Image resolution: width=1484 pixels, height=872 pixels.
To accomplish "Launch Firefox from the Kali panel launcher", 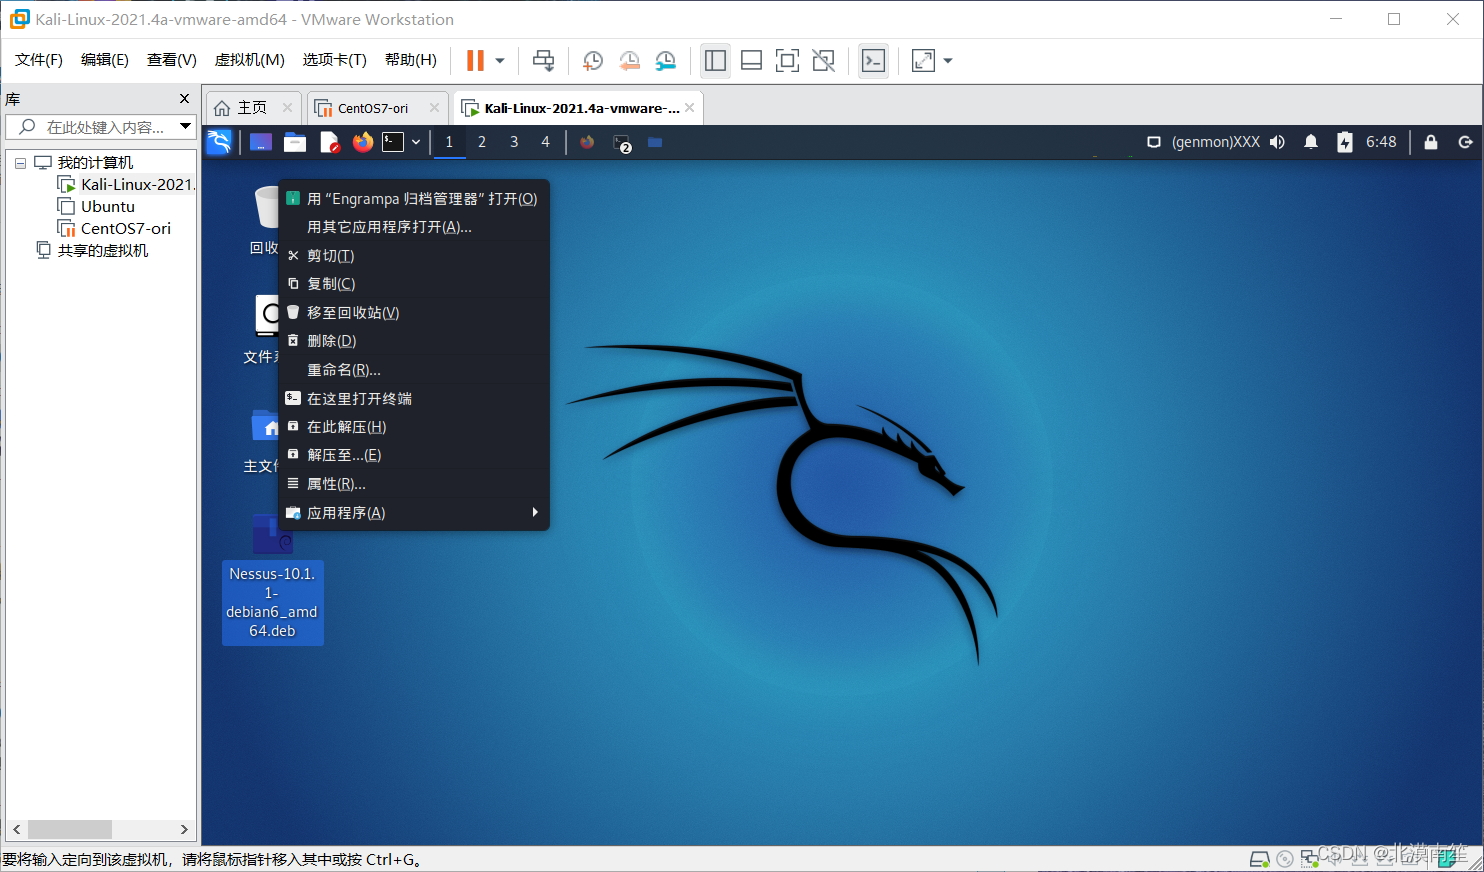I will pyautogui.click(x=363, y=142).
